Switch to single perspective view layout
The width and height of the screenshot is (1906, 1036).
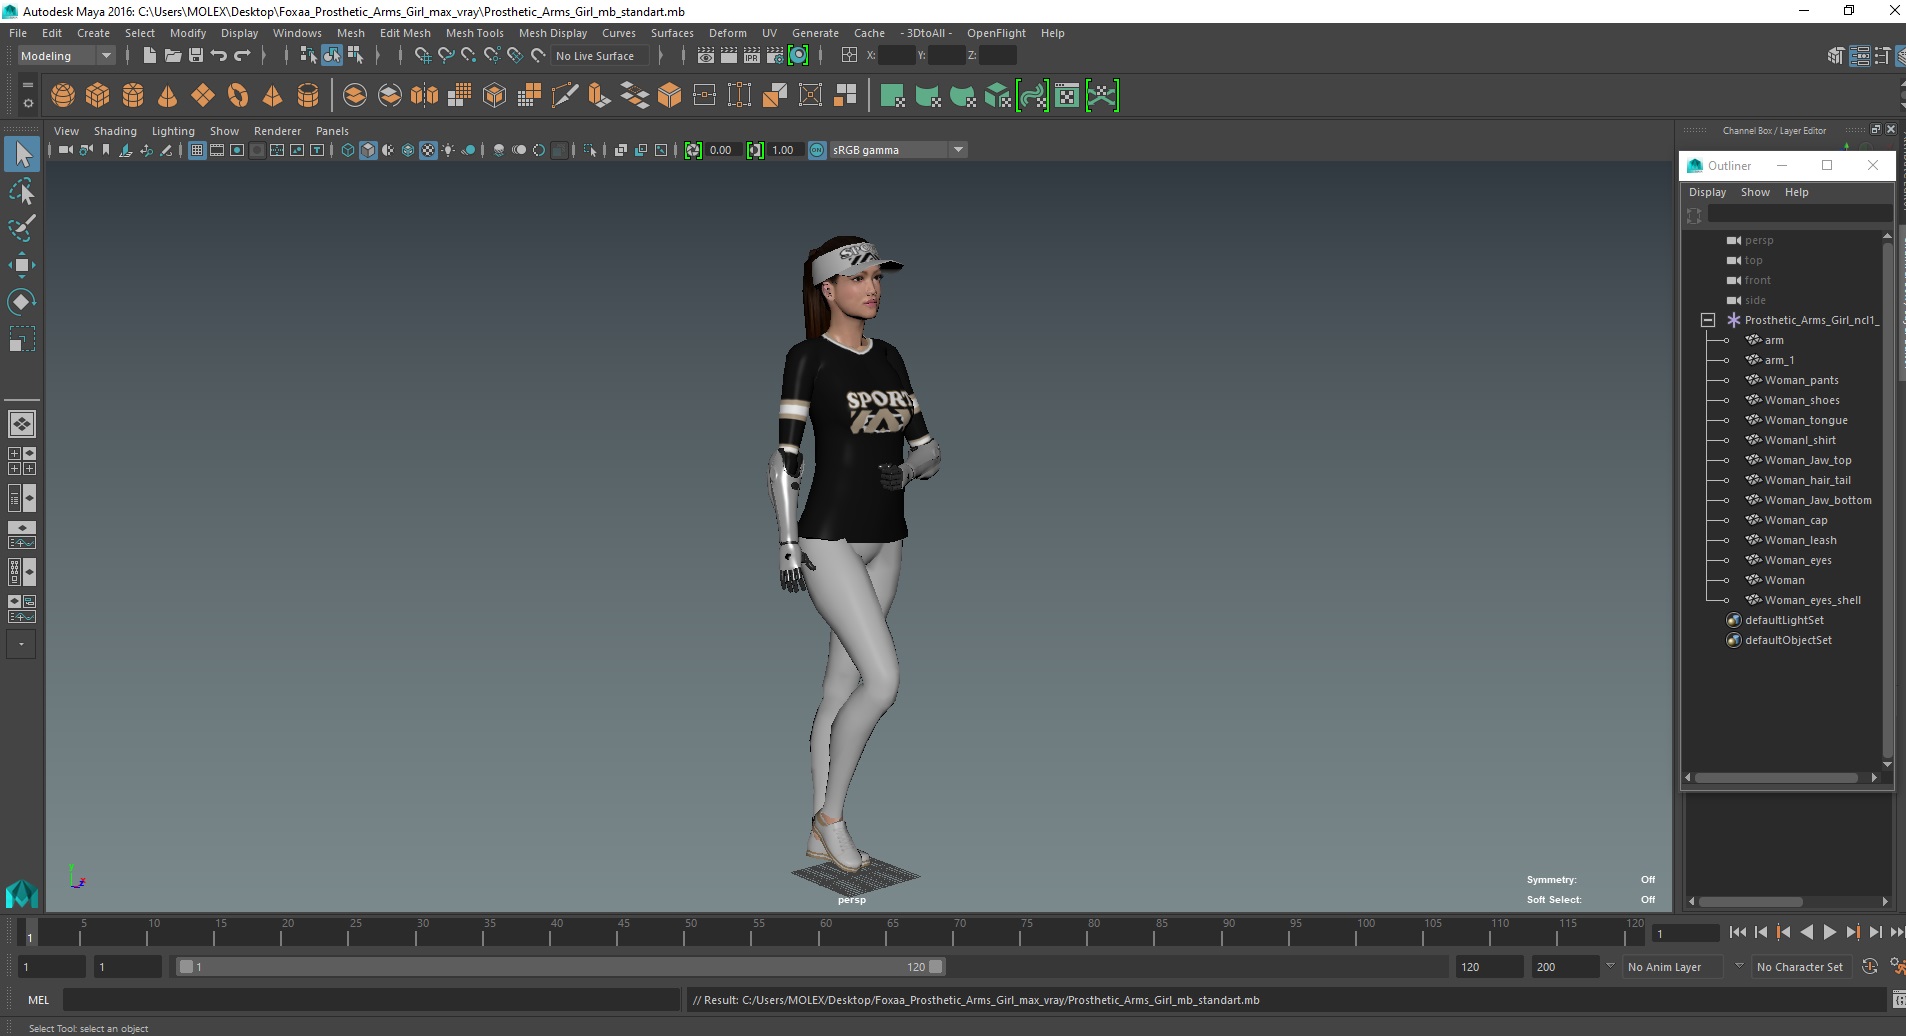(21, 424)
